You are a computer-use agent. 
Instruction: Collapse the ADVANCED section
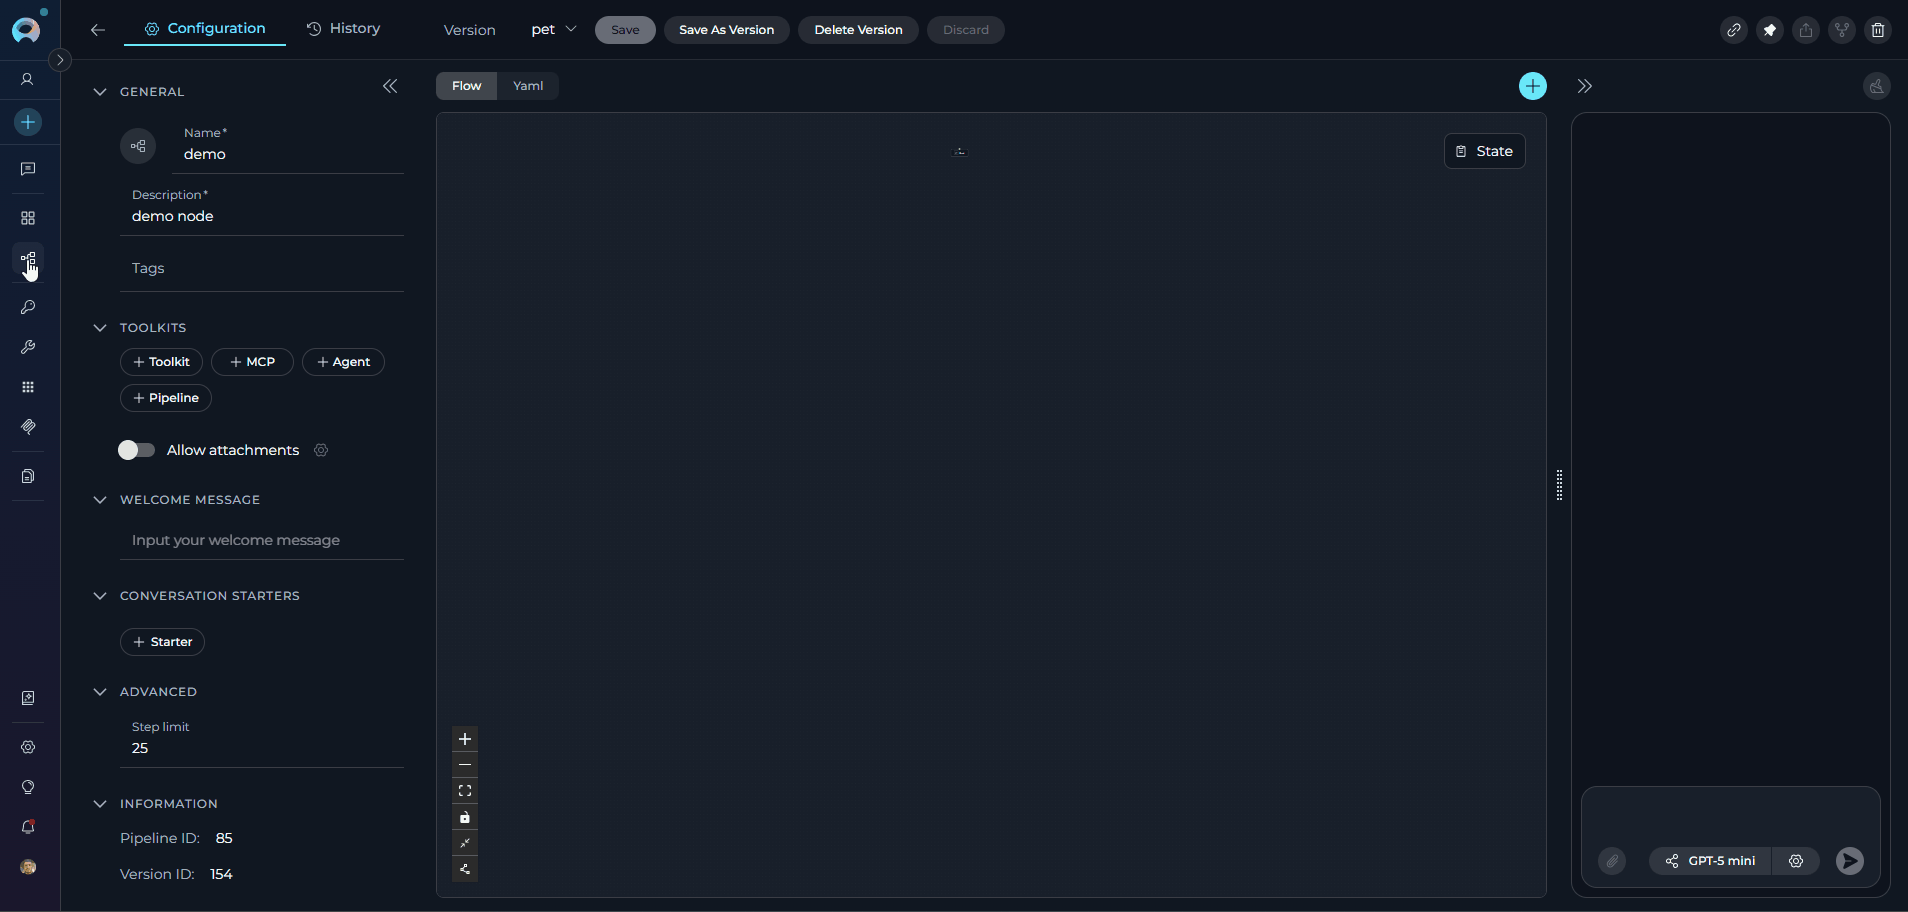[99, 691]
